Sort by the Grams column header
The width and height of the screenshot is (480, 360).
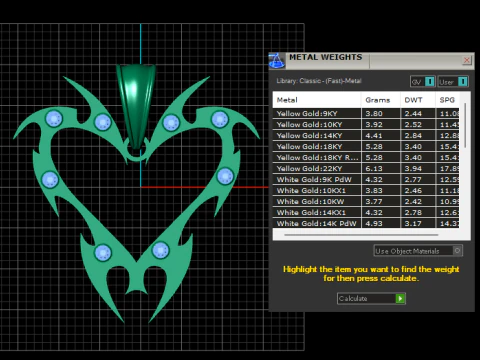[380, 100]
